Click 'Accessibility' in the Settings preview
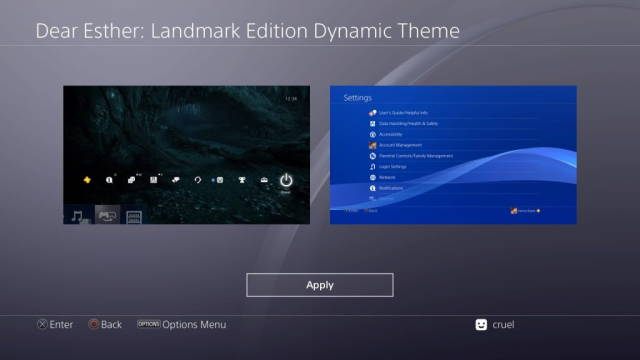640x360 pixels. [x=391, y=134]
